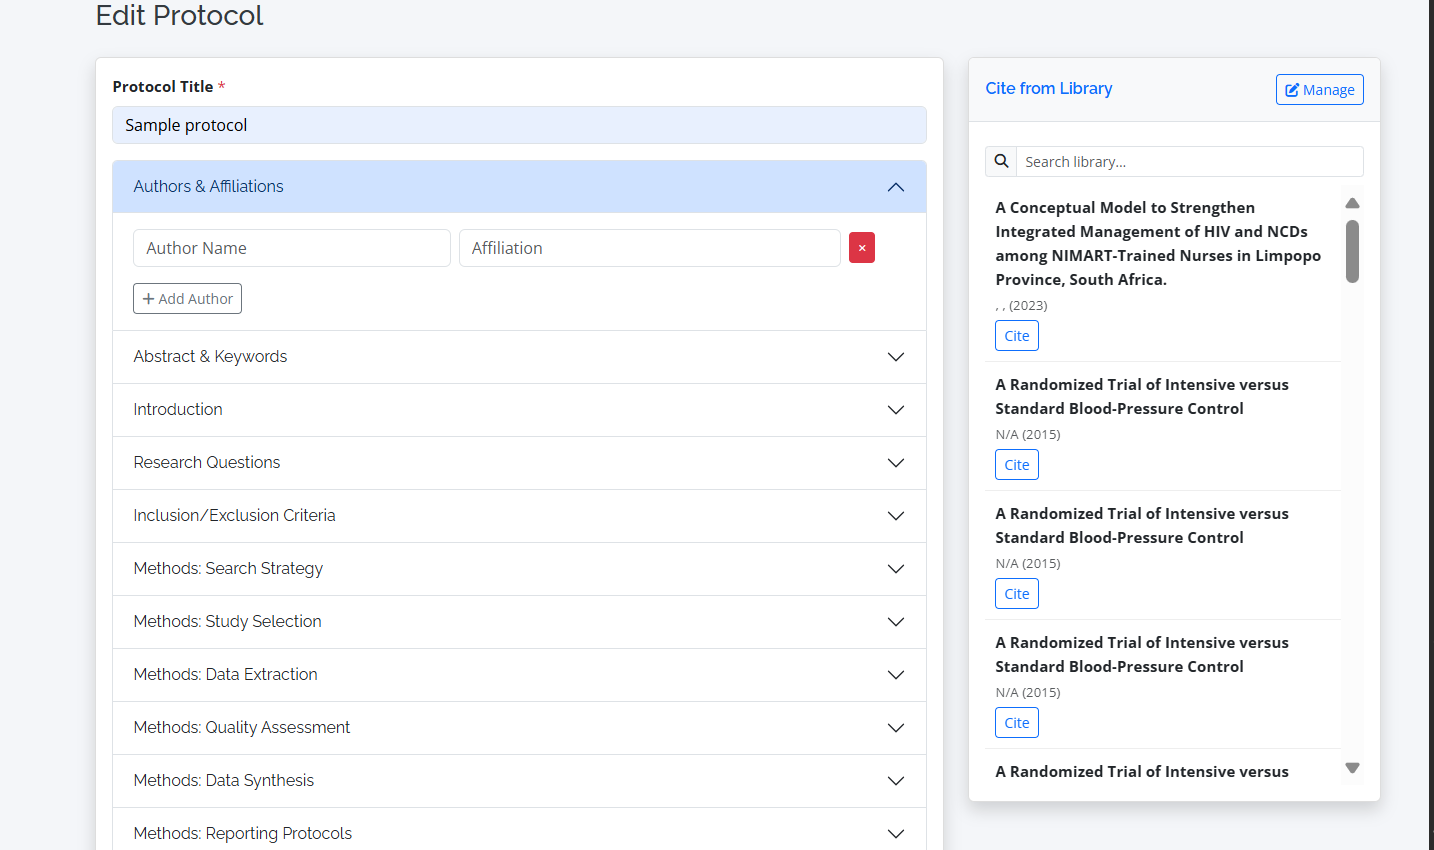The width and height of the screenshot is (1434, 850).
Task: Open Manage library with the edit icon
Action: [1319, 90]
